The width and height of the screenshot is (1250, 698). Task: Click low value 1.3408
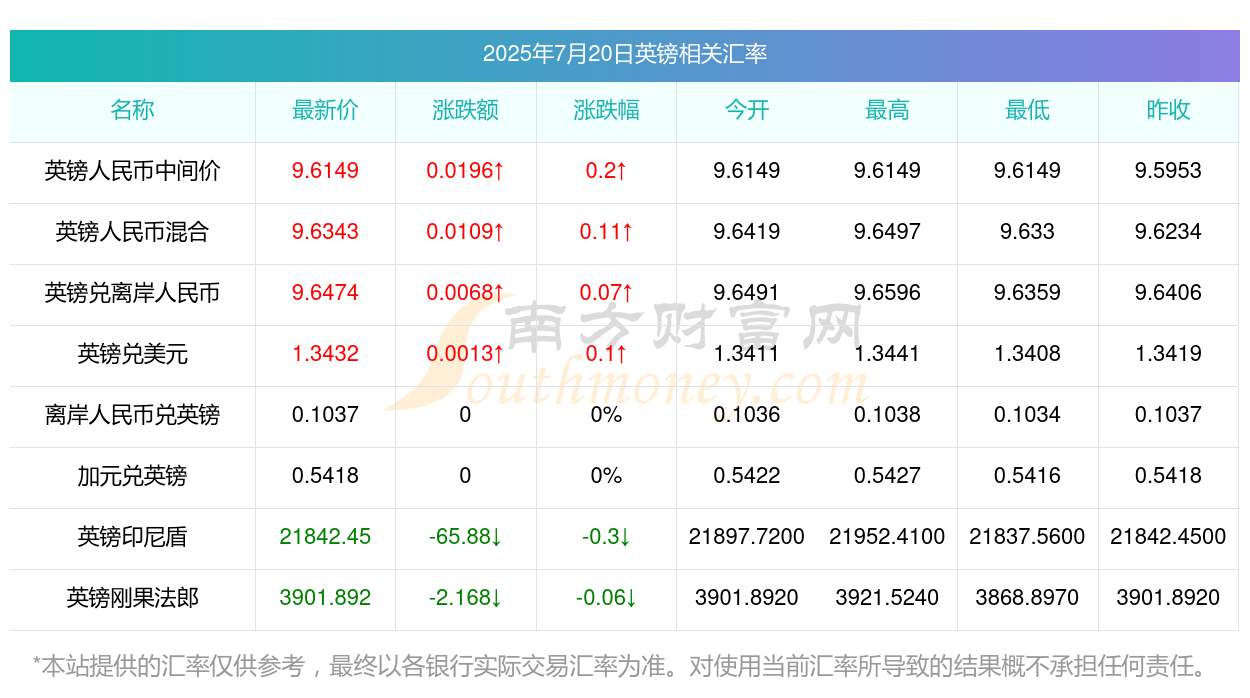point(1027,354)
